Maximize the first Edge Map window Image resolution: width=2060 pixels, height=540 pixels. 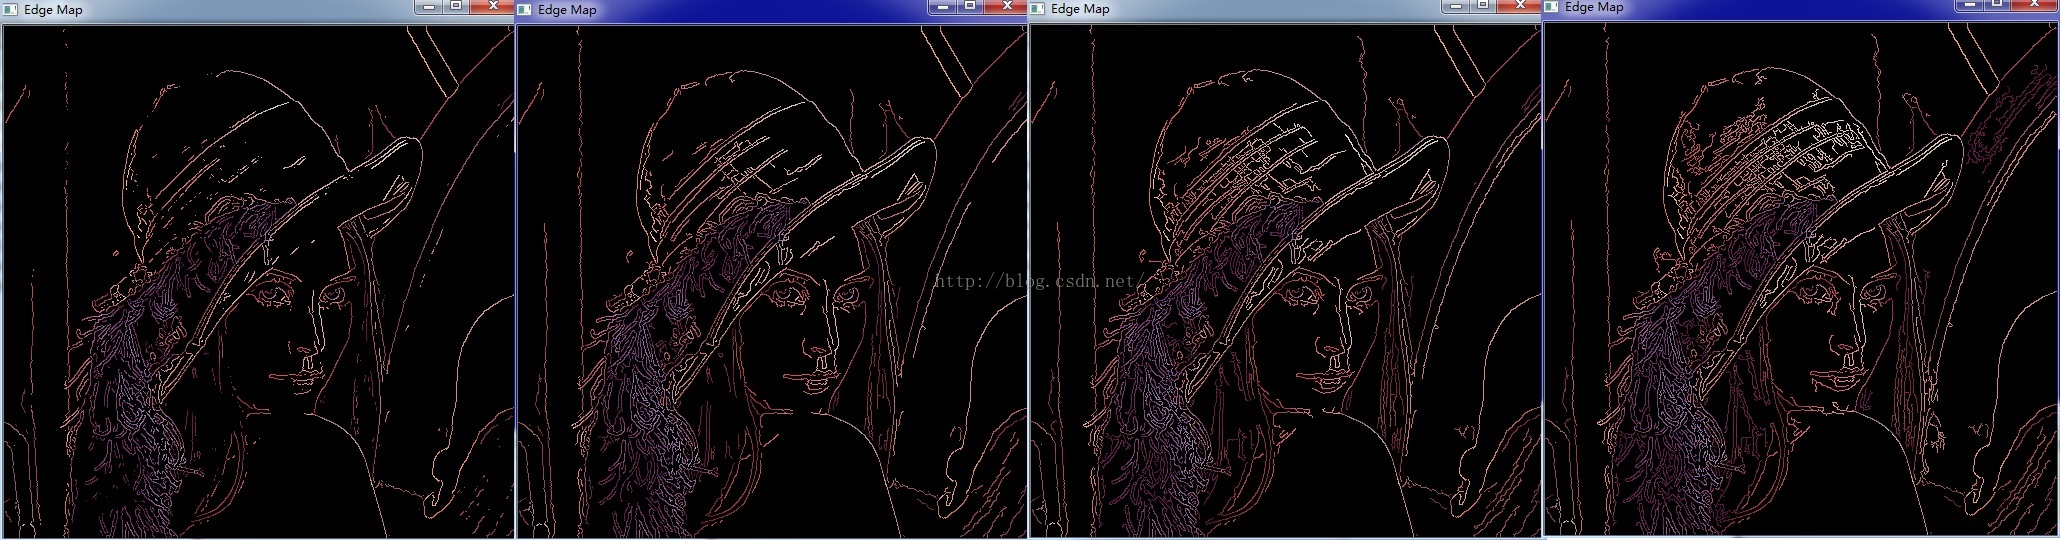tap(456, 6)
